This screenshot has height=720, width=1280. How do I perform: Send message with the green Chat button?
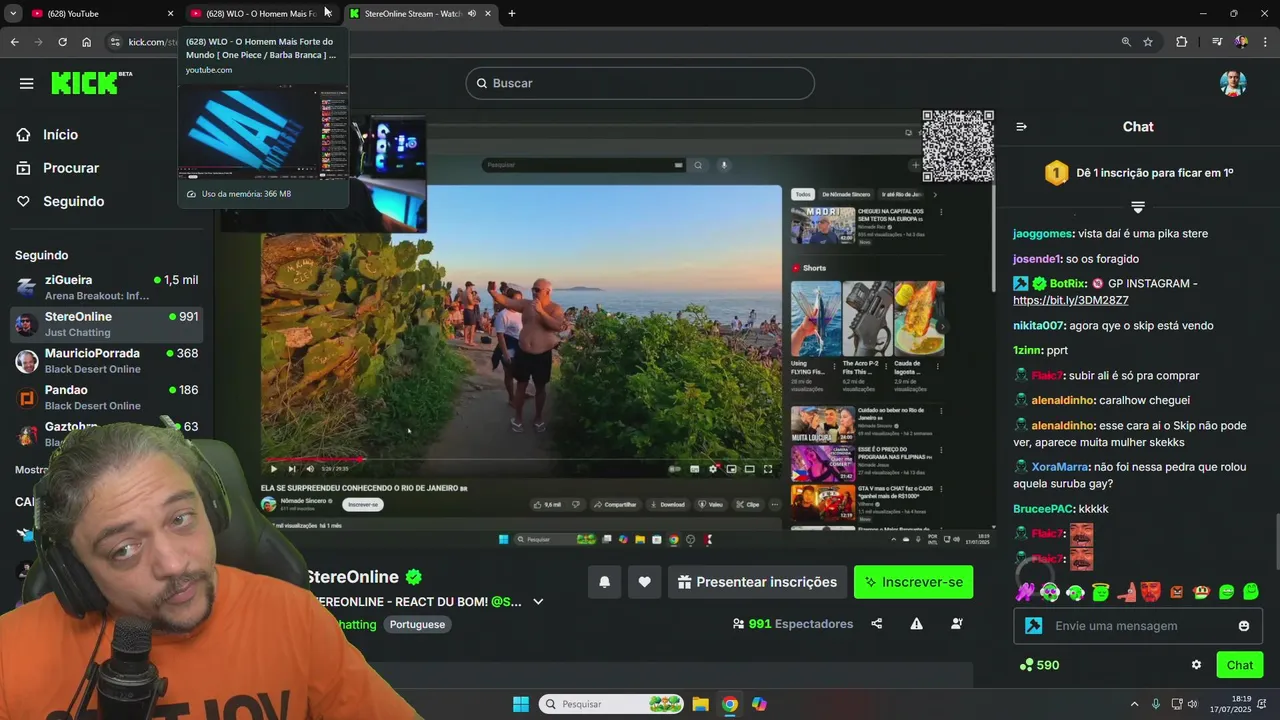[1239, 665]
